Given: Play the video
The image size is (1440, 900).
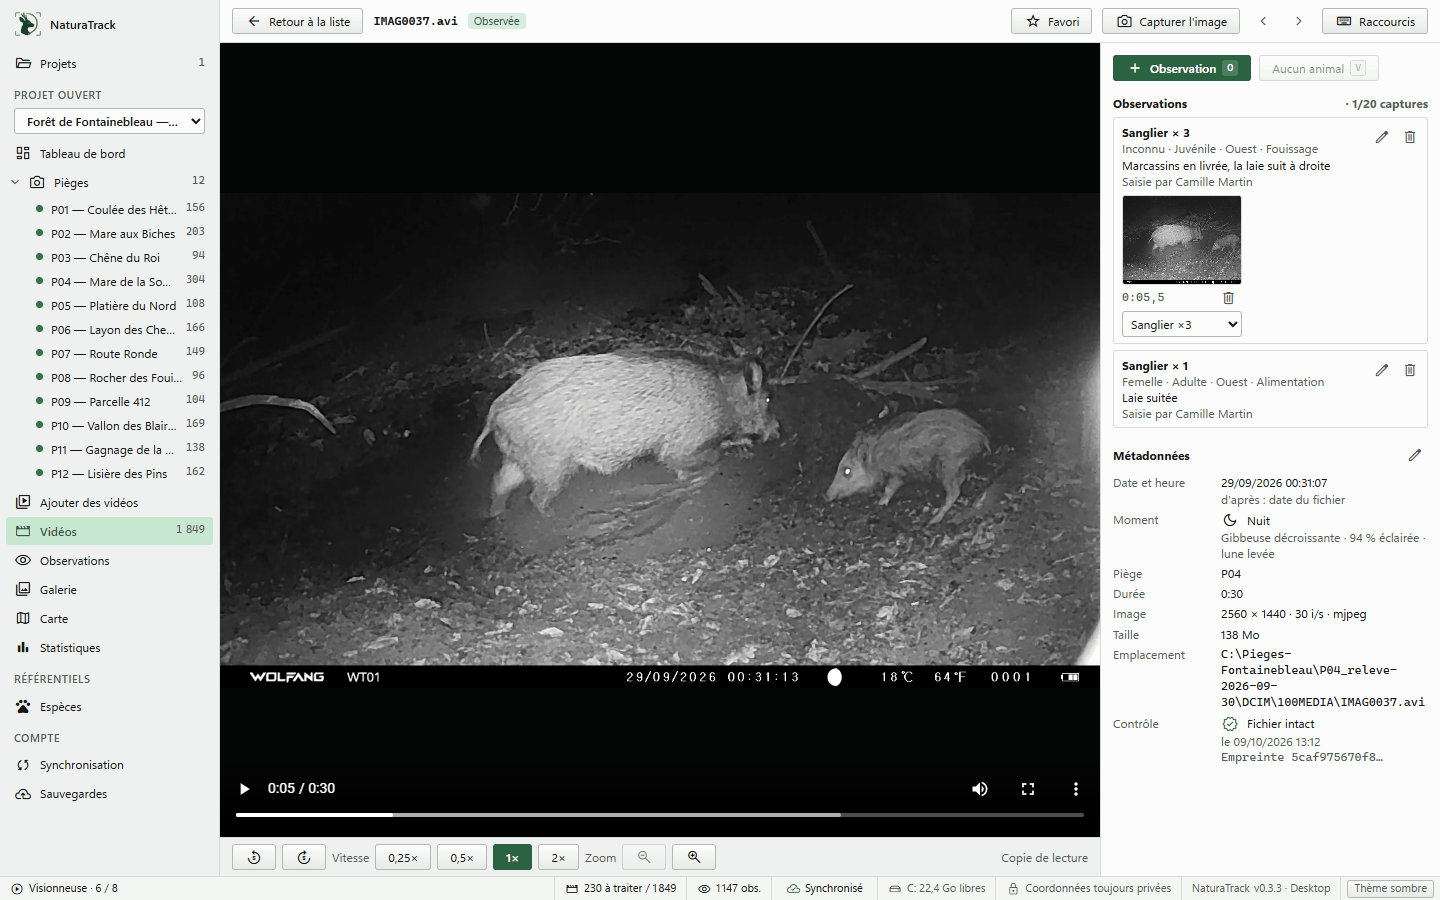Looking at the screenshot, I should (x=245, y=789).
